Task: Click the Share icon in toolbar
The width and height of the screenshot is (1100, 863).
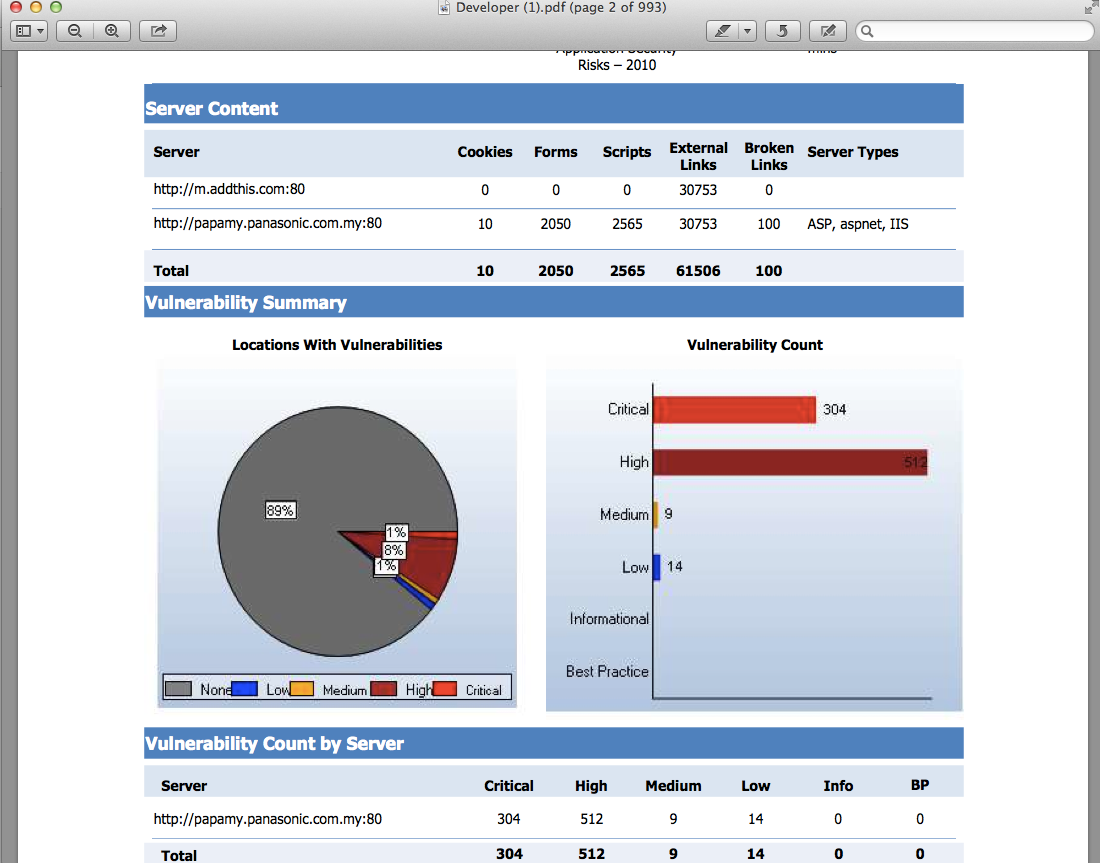Action: 158,31
